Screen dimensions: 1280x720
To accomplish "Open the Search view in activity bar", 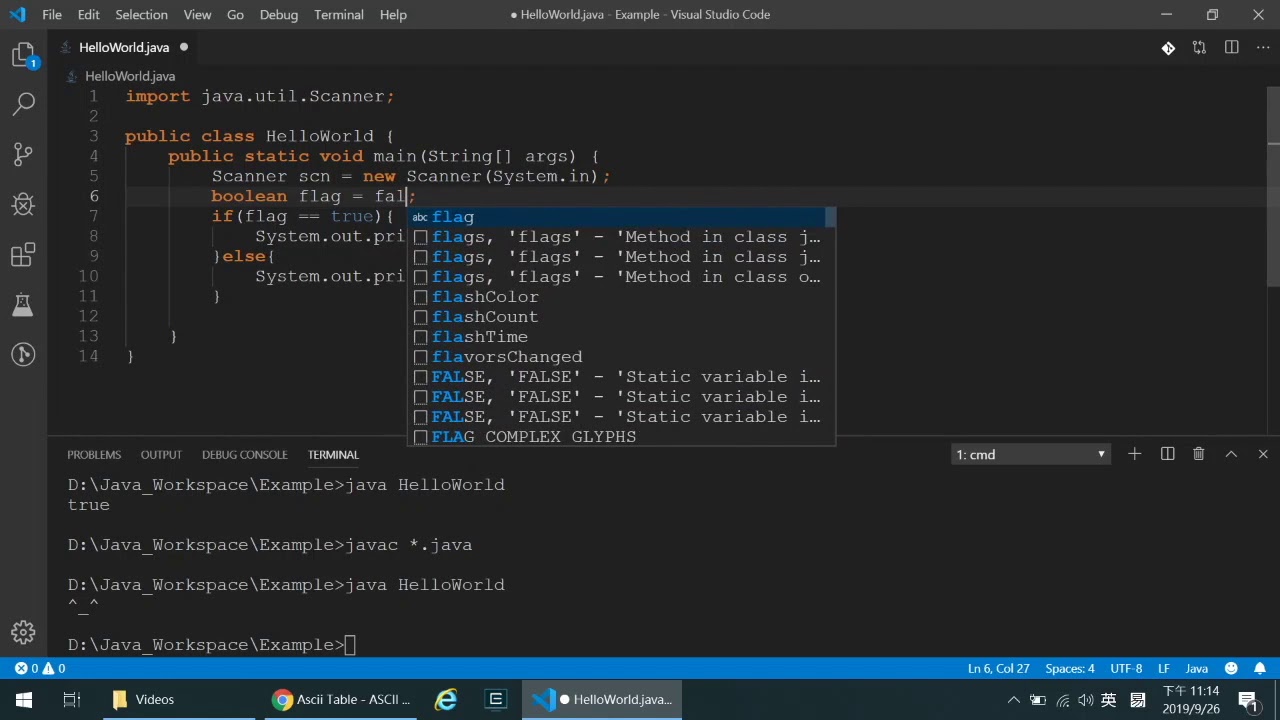I will tap(23, 104).
